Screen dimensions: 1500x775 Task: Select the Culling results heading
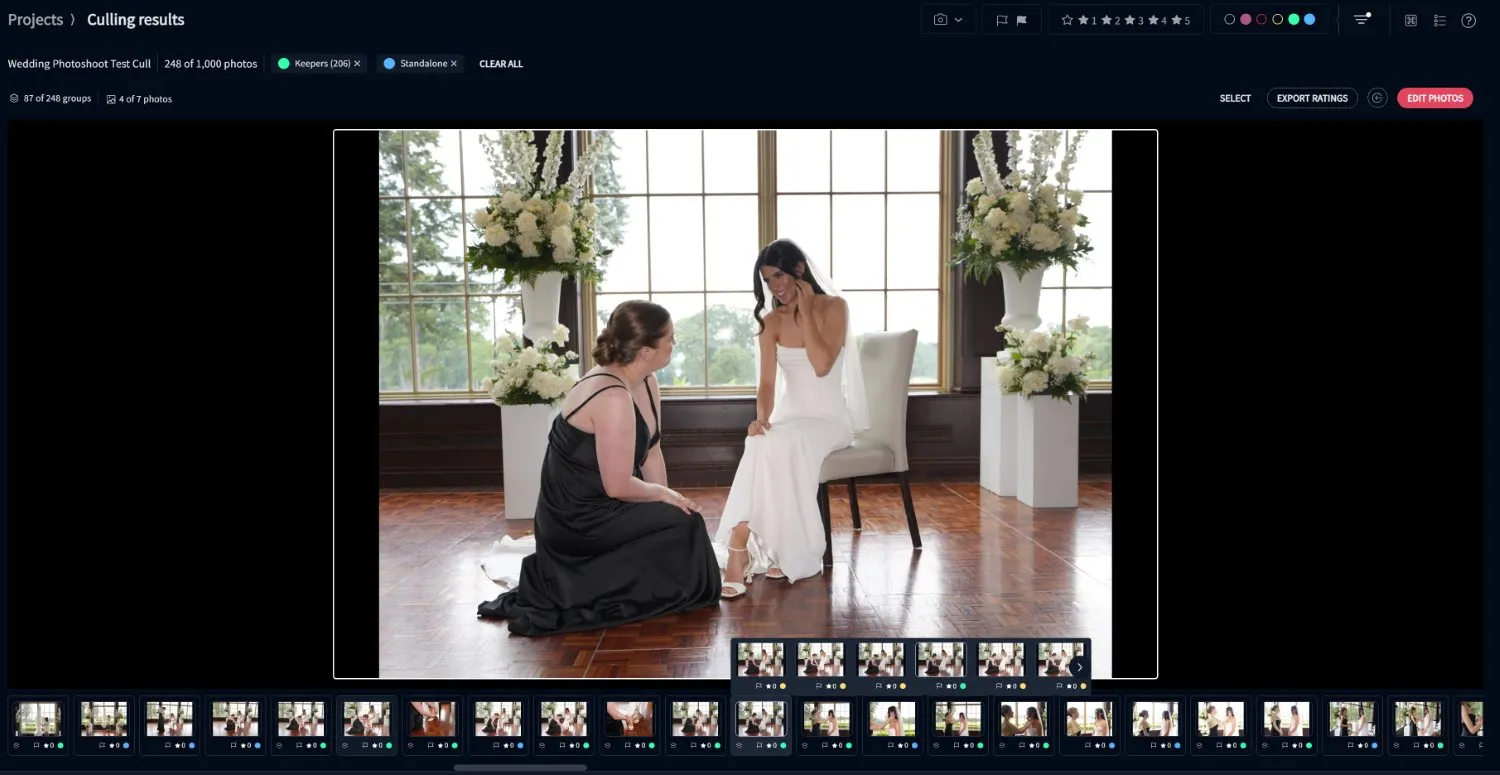pyautogui.click(x=135, y=19)
